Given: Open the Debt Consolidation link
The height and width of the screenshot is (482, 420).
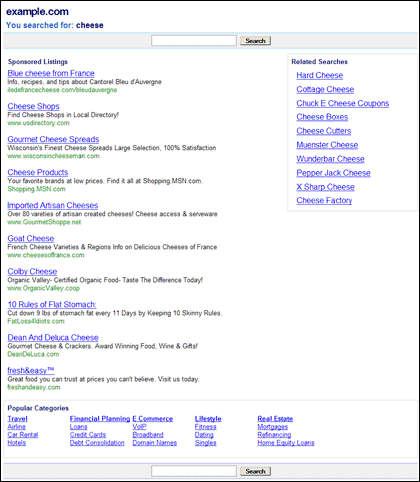Looking at the screenshot, I should 97,443.
